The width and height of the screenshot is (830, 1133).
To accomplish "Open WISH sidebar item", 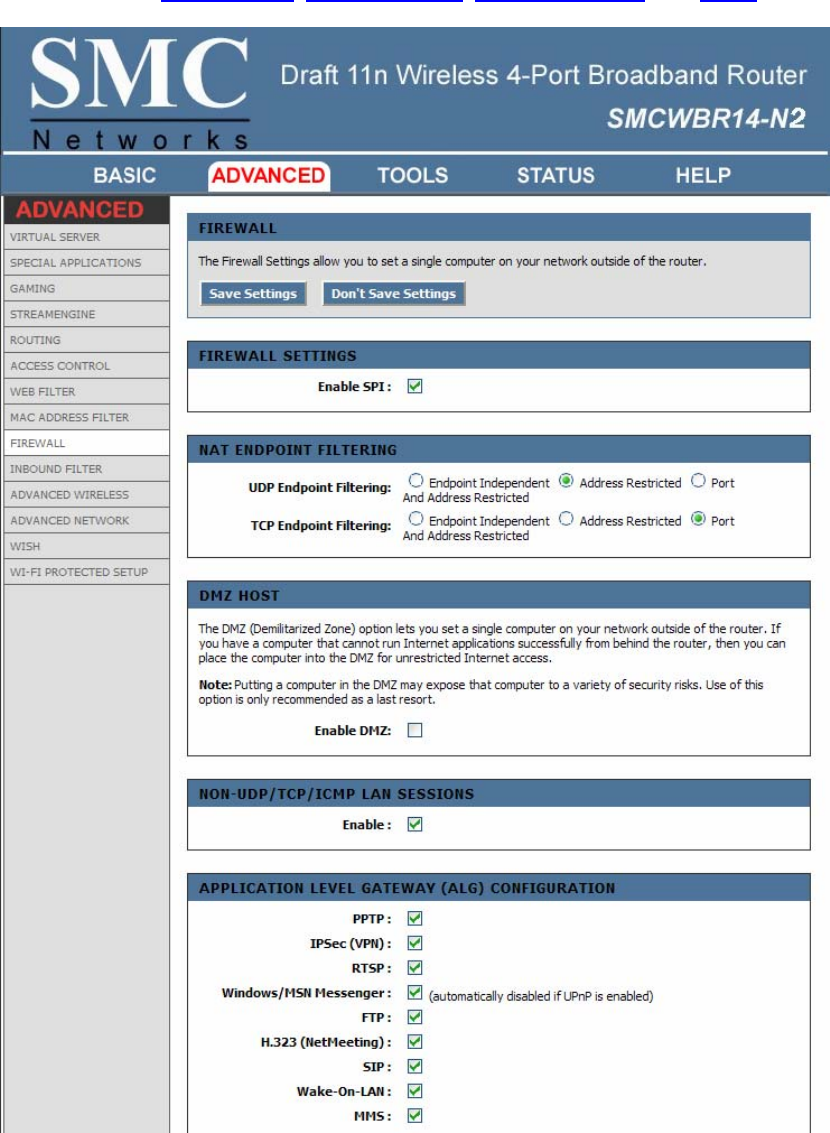I will 87,546.
